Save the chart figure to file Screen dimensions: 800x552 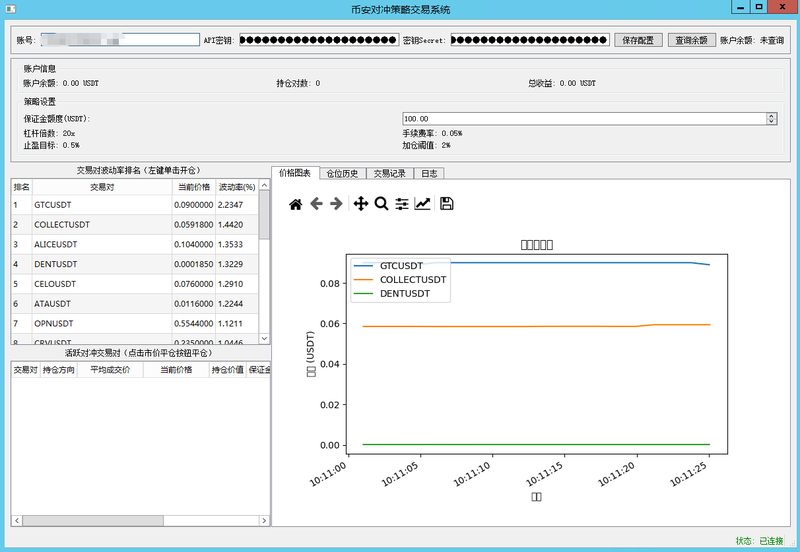[x=447, y=204]
